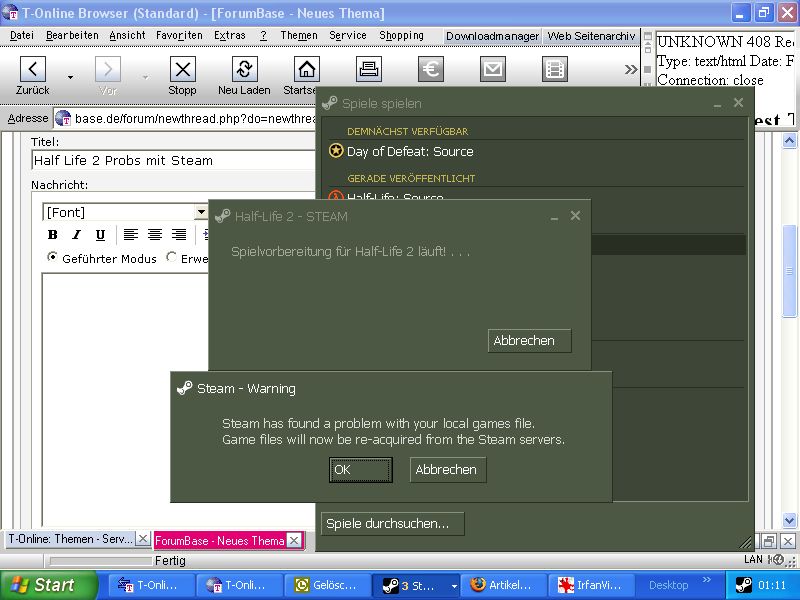Expand the toolbar overflow double chevron
Viewport: 800px width, 600px height.
(x=631, y=69)
